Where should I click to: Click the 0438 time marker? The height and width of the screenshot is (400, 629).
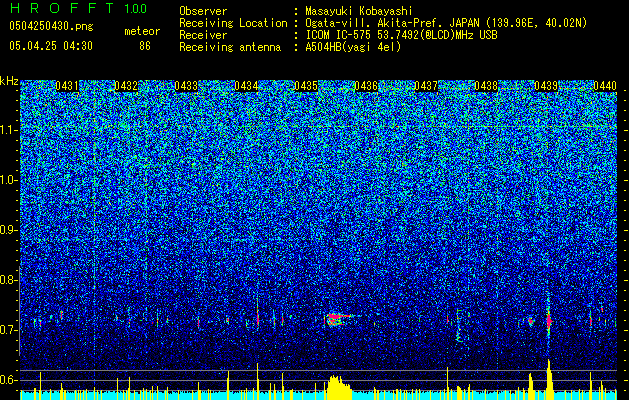486,86
